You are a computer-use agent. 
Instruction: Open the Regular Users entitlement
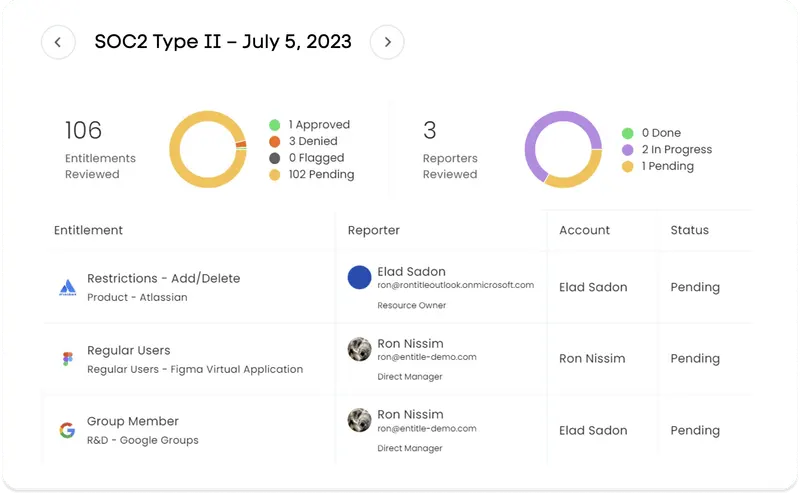[129, 351]
